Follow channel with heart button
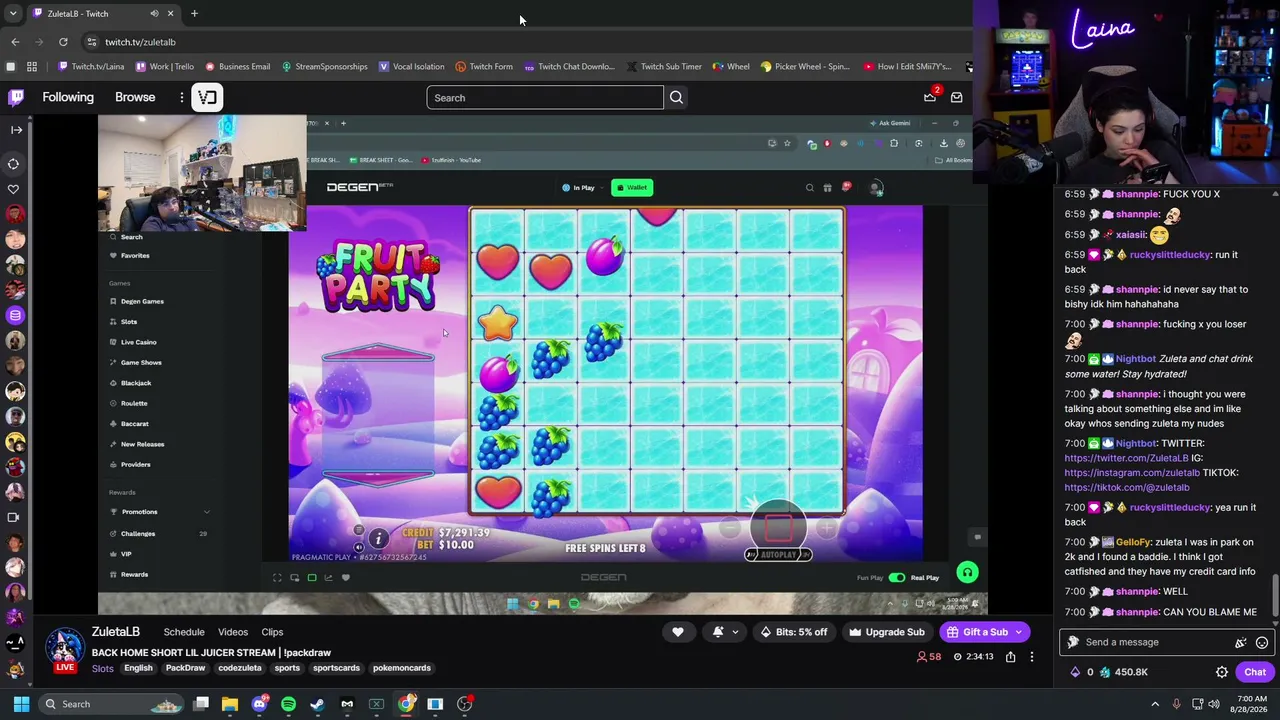This screenshot has width=1280, height=720. (678, 632)
